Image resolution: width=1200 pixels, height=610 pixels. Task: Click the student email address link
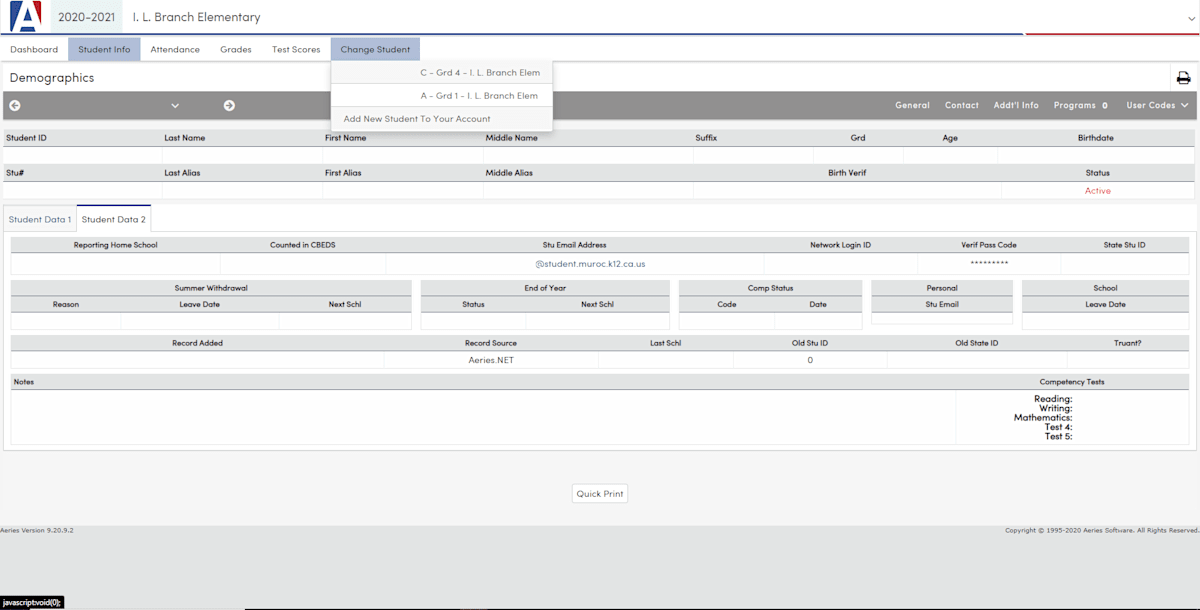[590, 264]
